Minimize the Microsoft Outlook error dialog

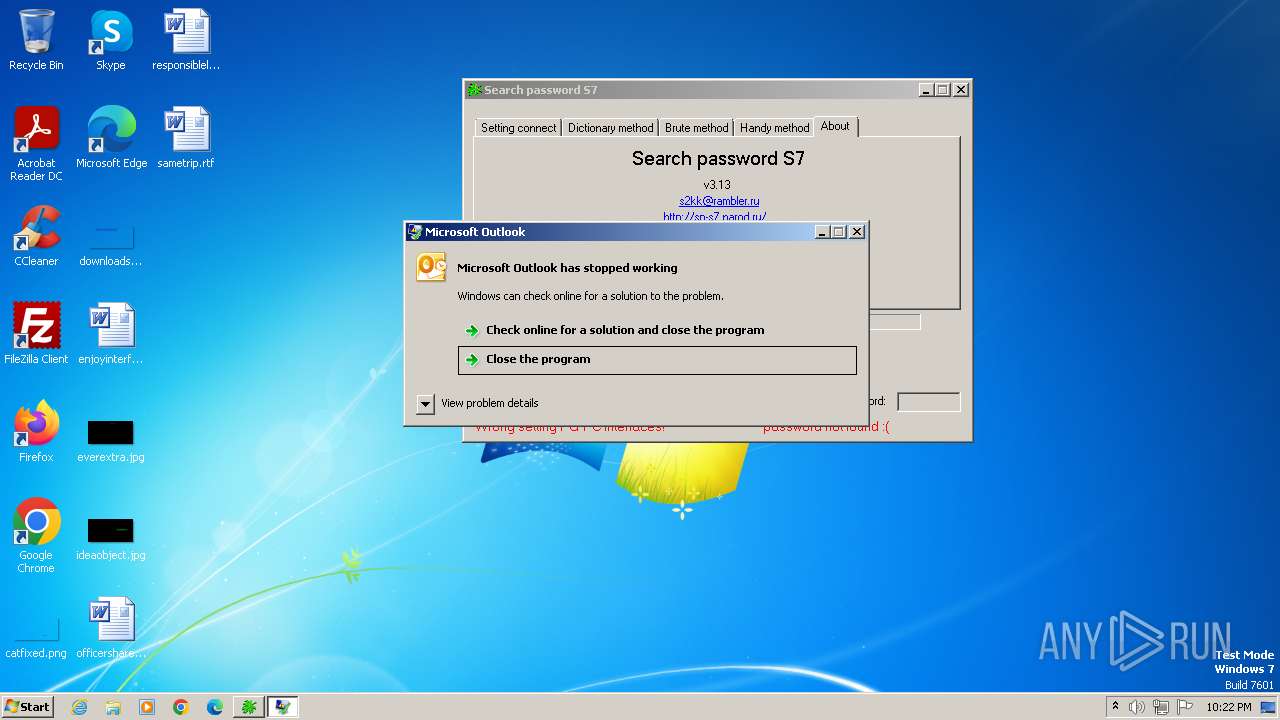tap(822, 232)
